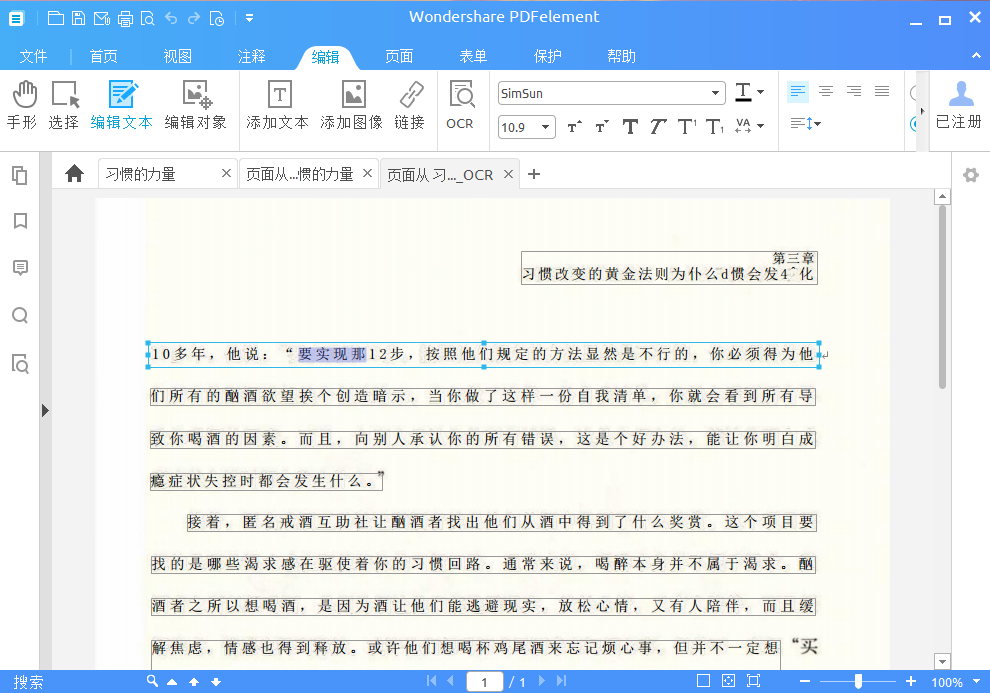Undo last action in quick access bar

pyautogui.click(x=171, y=18)
